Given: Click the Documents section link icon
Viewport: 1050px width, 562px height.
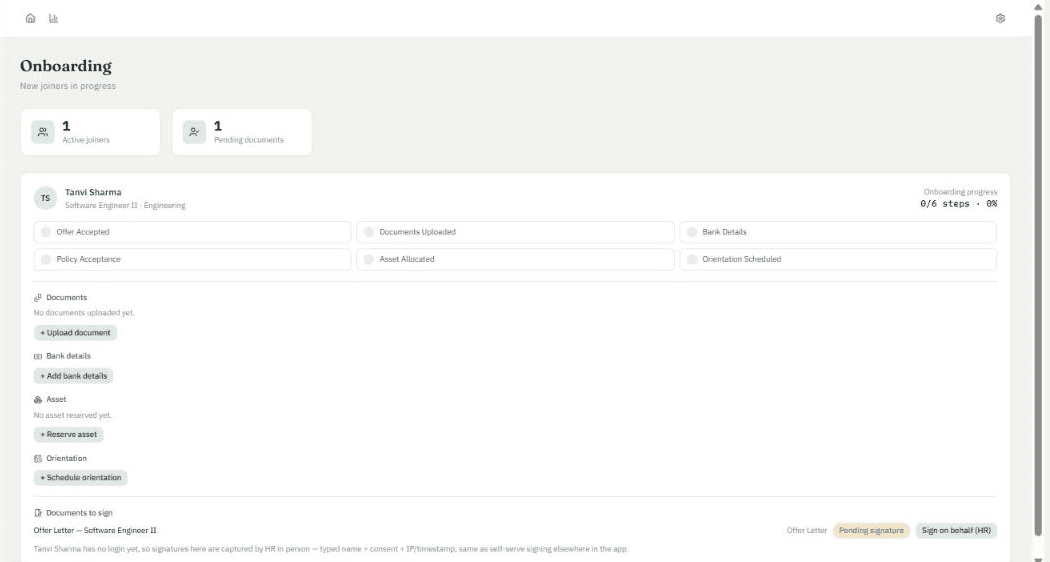Looking at the screenshot, I should [38, 297].
